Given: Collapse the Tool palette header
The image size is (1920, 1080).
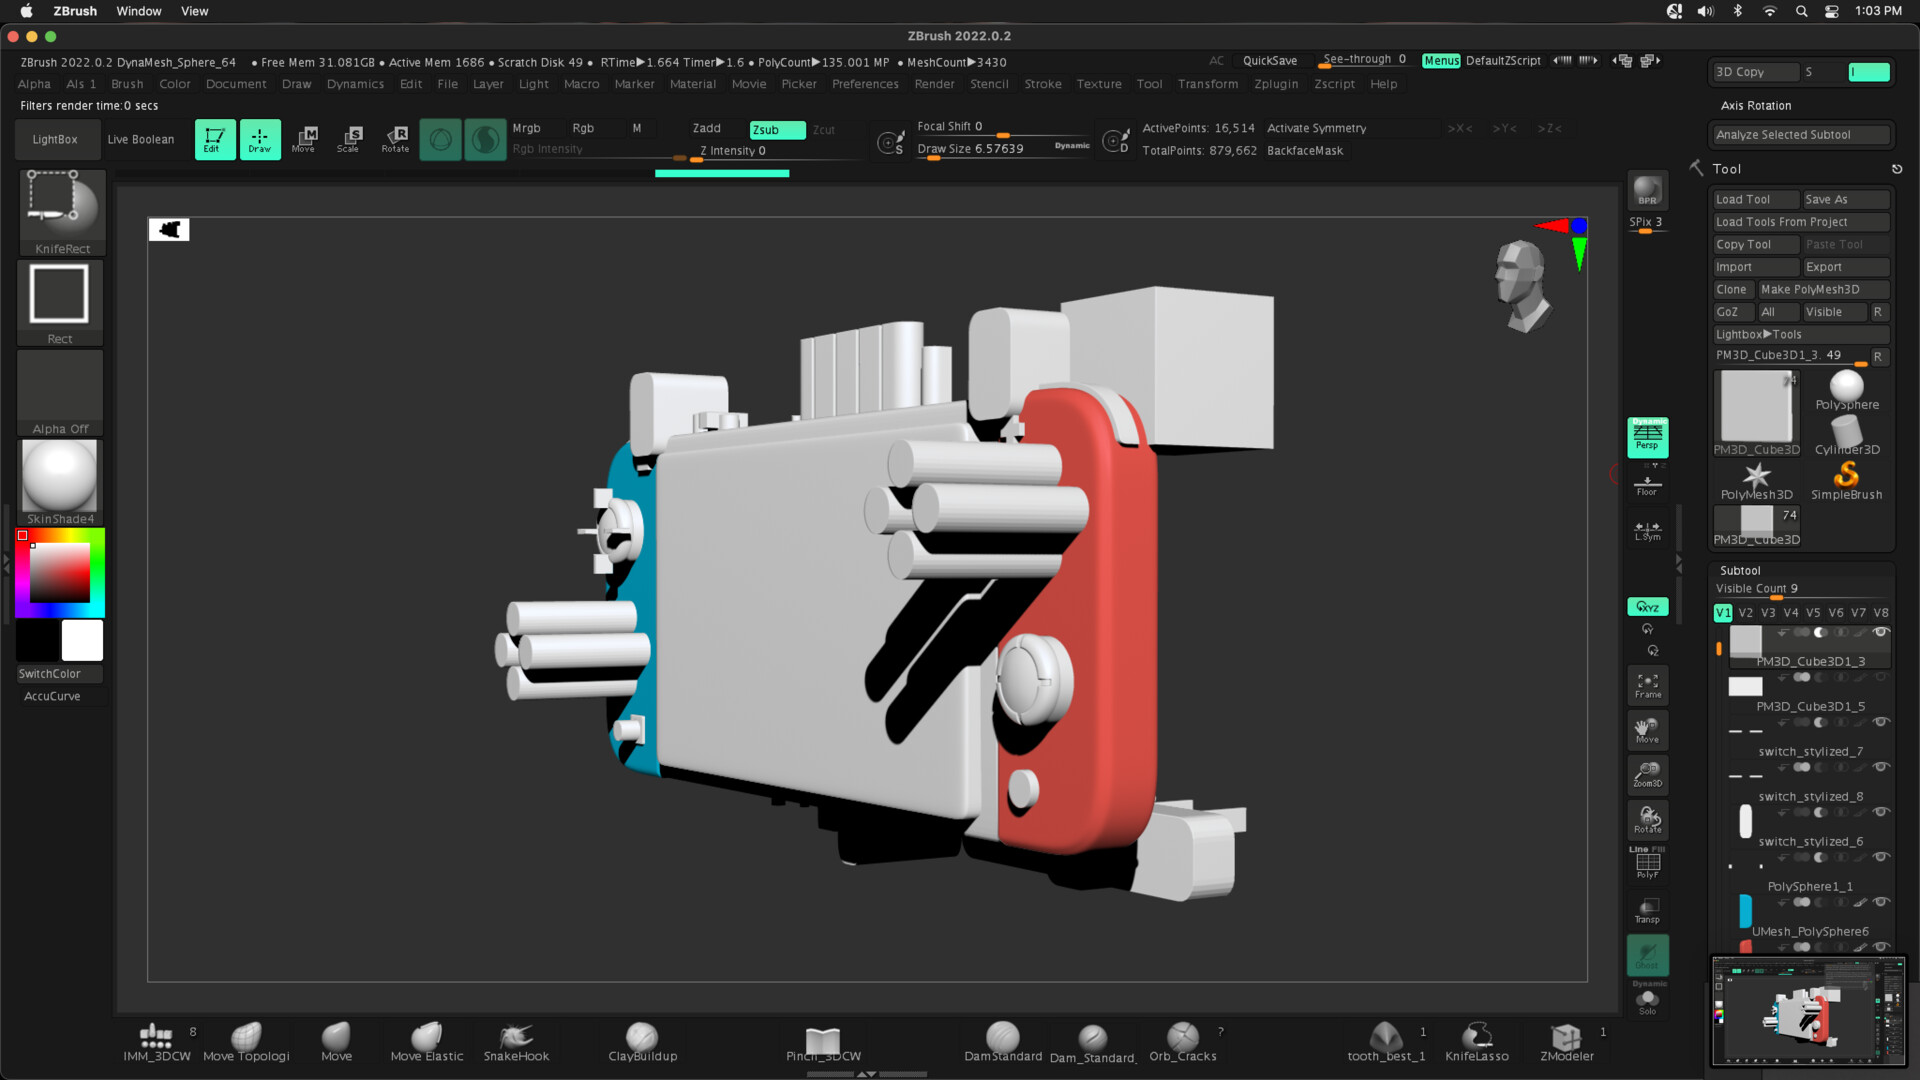Looking at the screenshot, I should coord(1727,169).
